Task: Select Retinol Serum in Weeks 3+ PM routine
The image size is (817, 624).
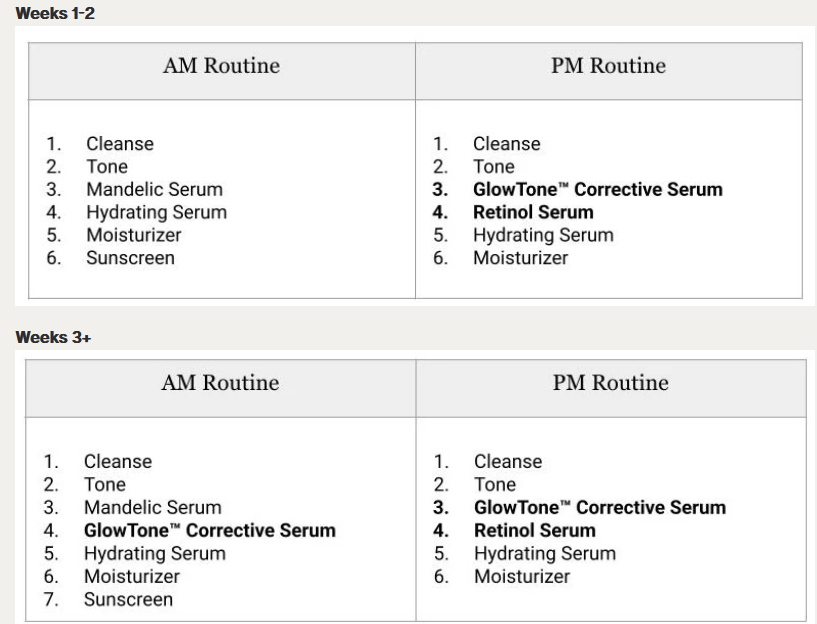Action: [534, 531]
